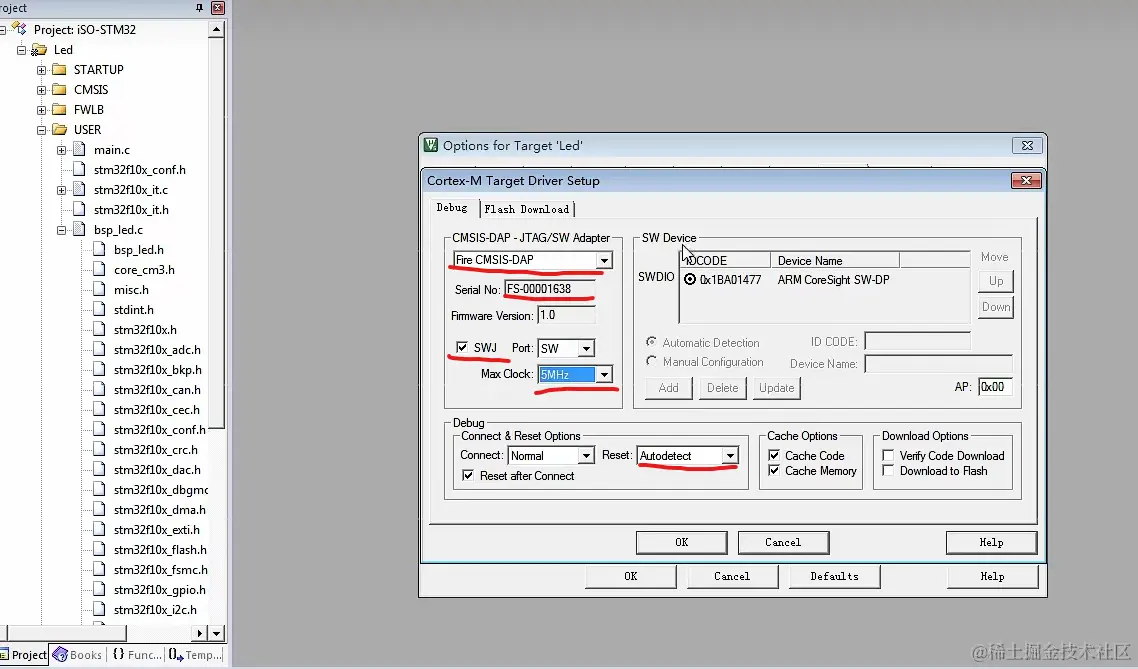This screenshot has width=1138, height=669.
Task: Click Cancel in Options for Target dialog
Action: click(732, 576)
